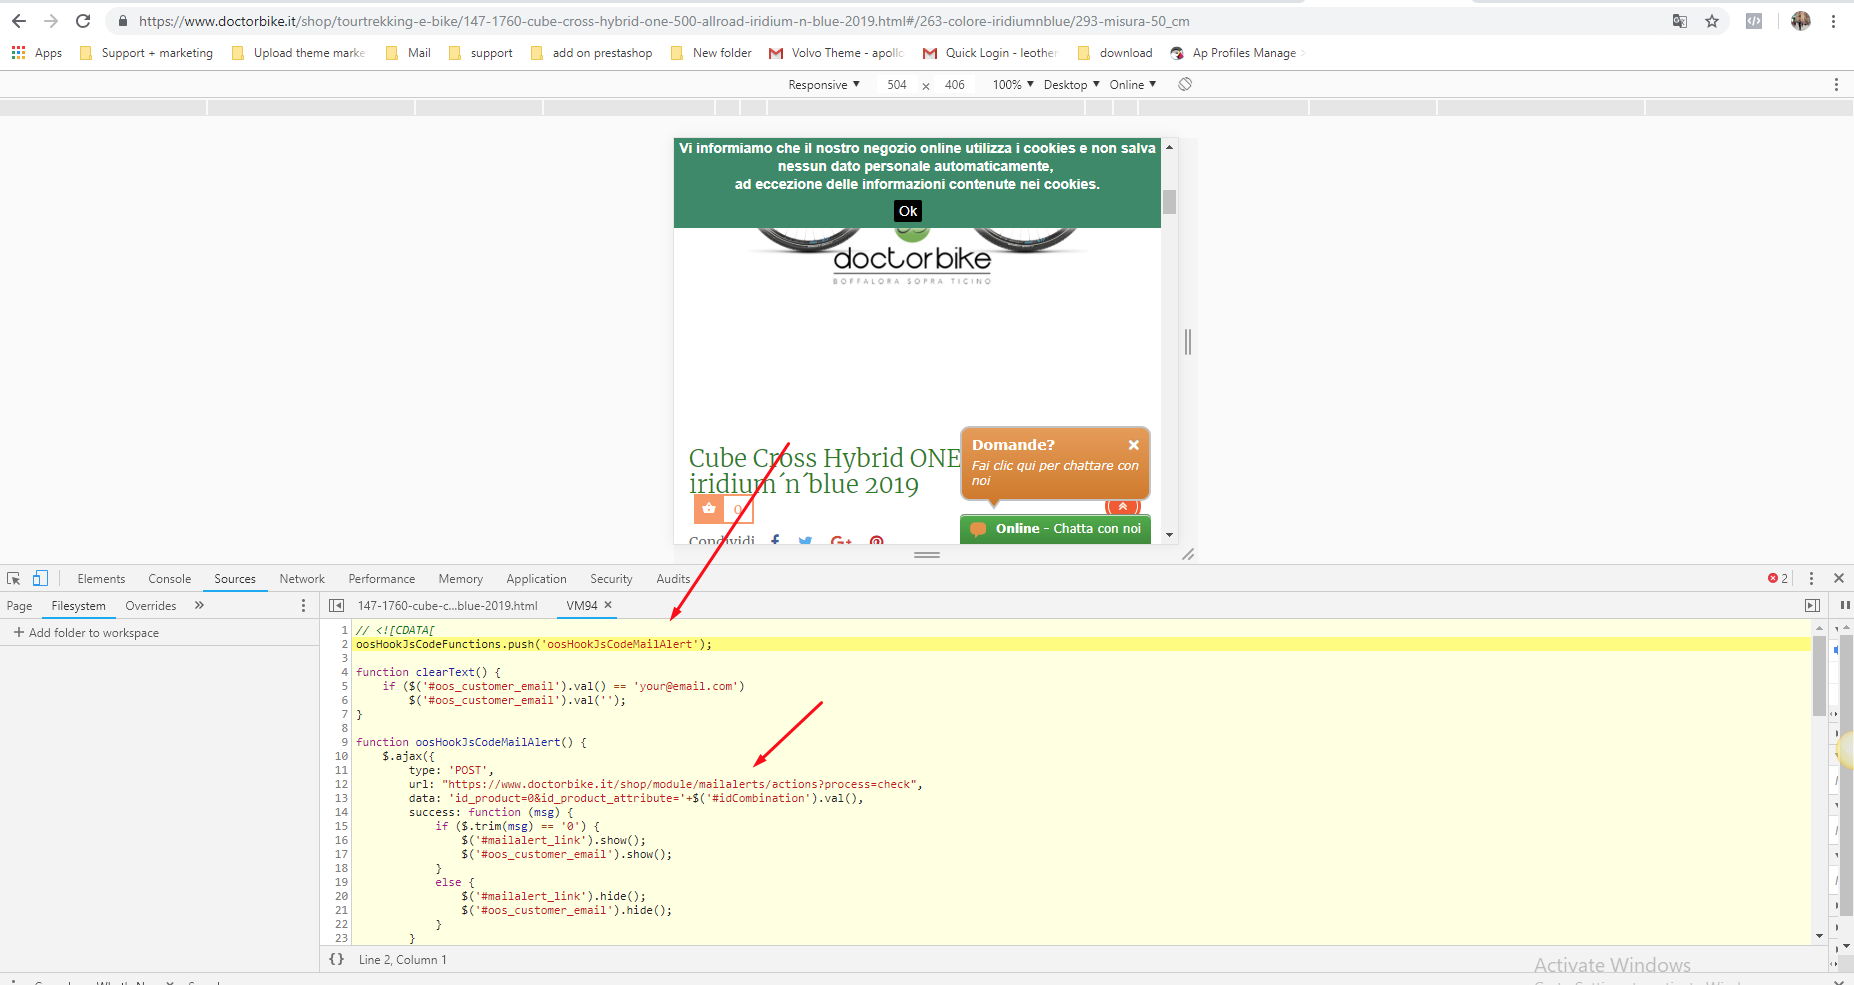Image resolution: width=1854 pixels, height=985 pixels.
Task: Open the Volvo Theme - apollo bookmark
Action: (836, 53)
